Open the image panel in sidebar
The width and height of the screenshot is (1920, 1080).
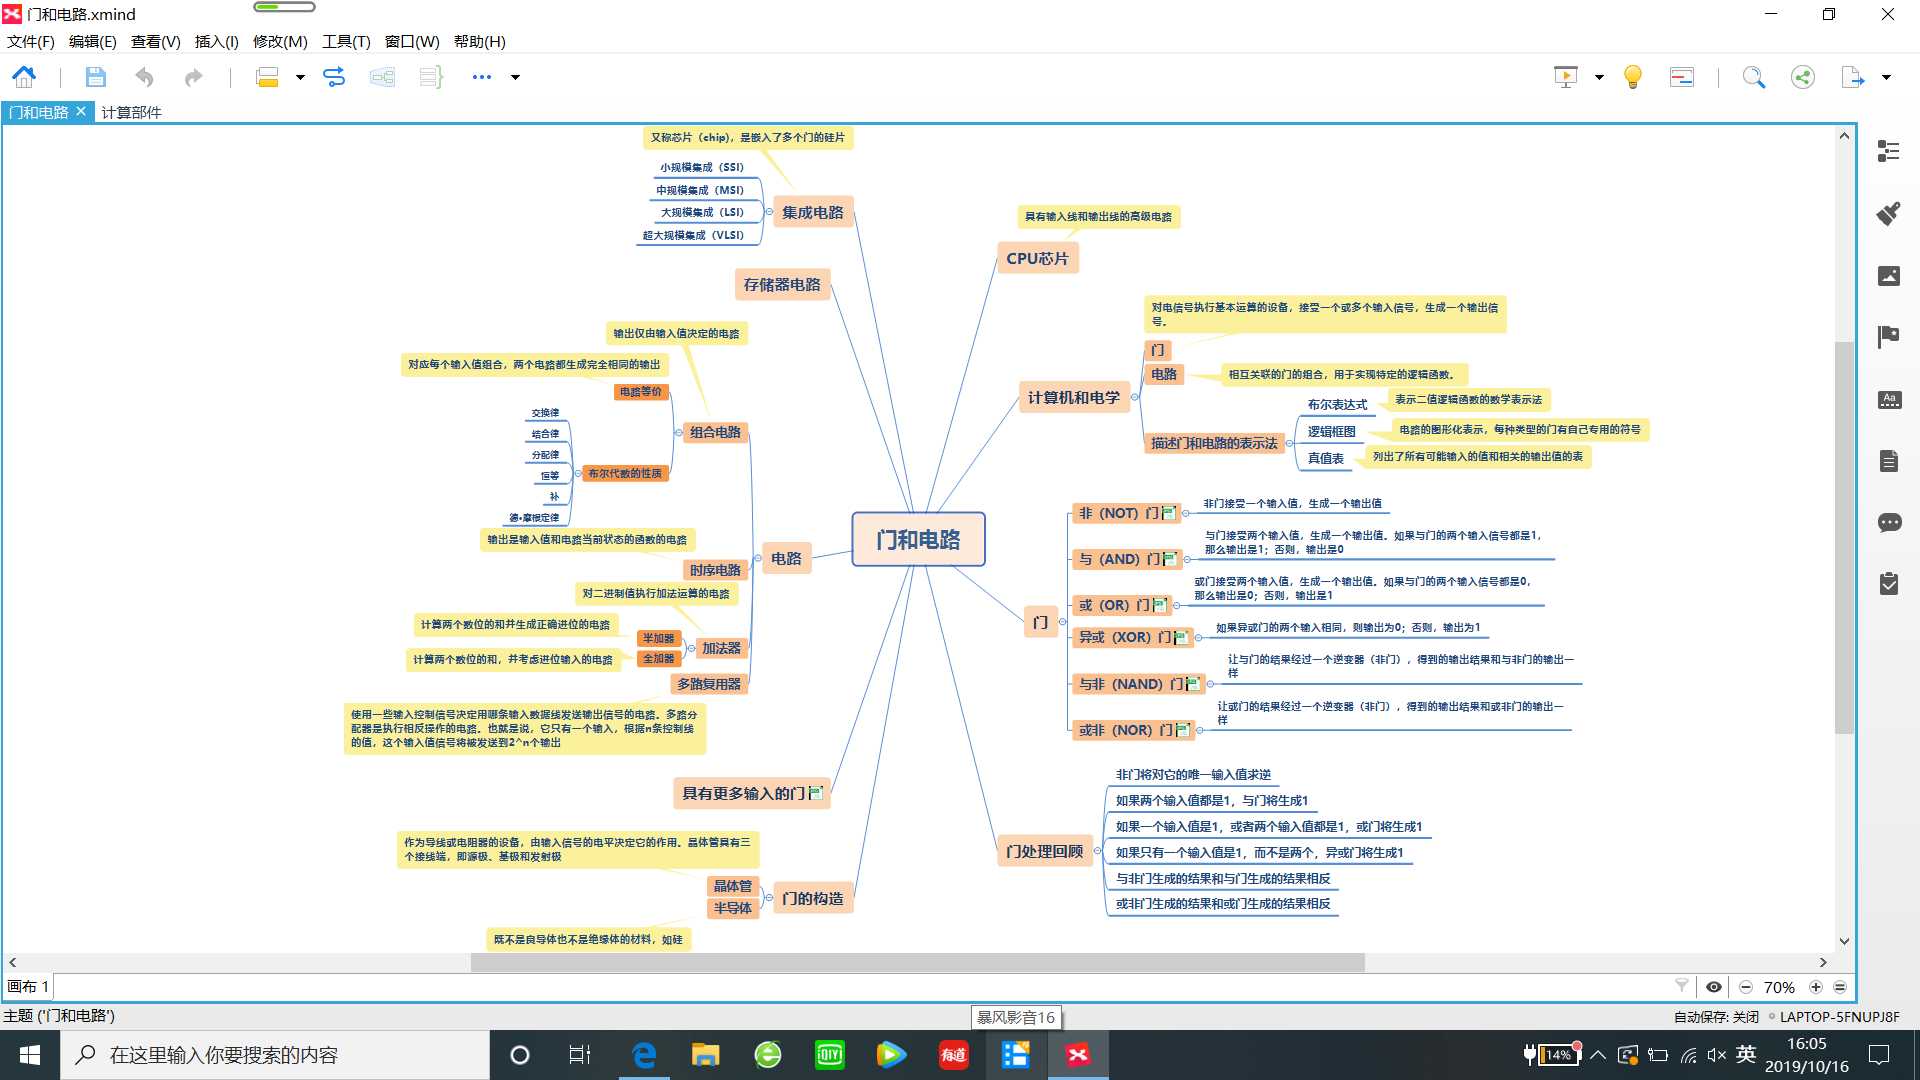coord(1888,275)
